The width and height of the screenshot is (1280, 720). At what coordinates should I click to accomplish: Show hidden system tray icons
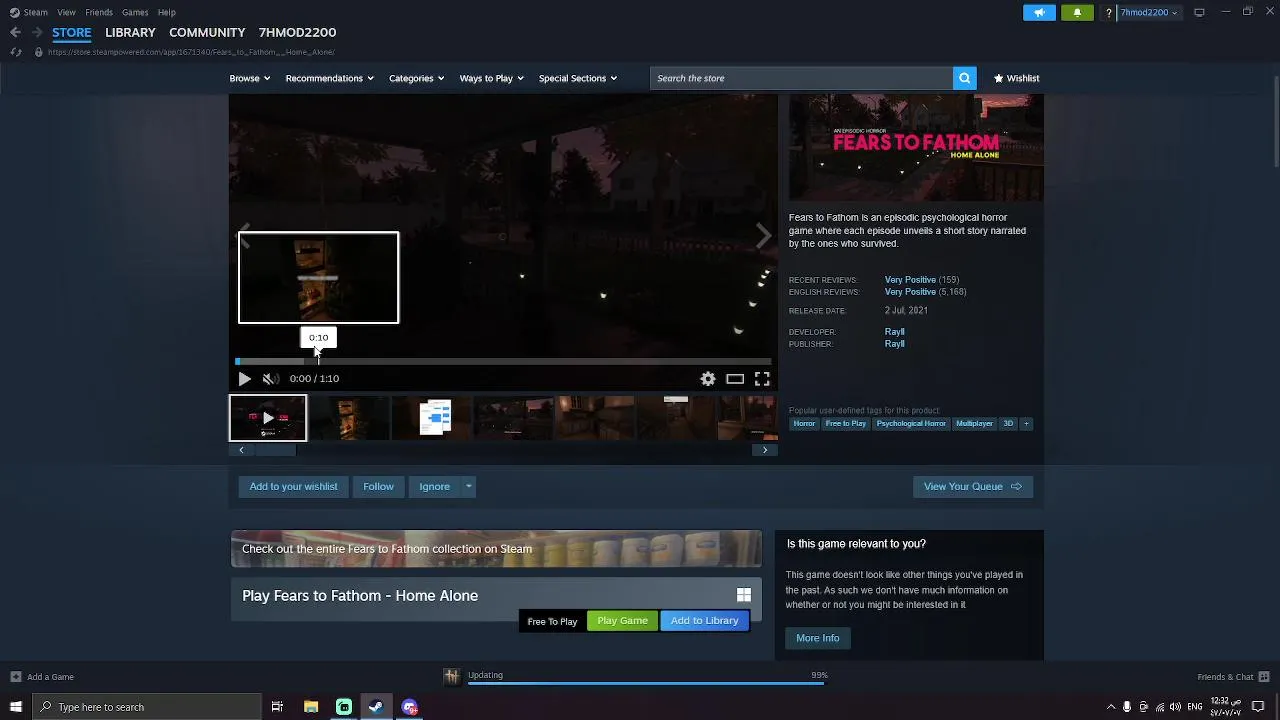point(1110,707)
